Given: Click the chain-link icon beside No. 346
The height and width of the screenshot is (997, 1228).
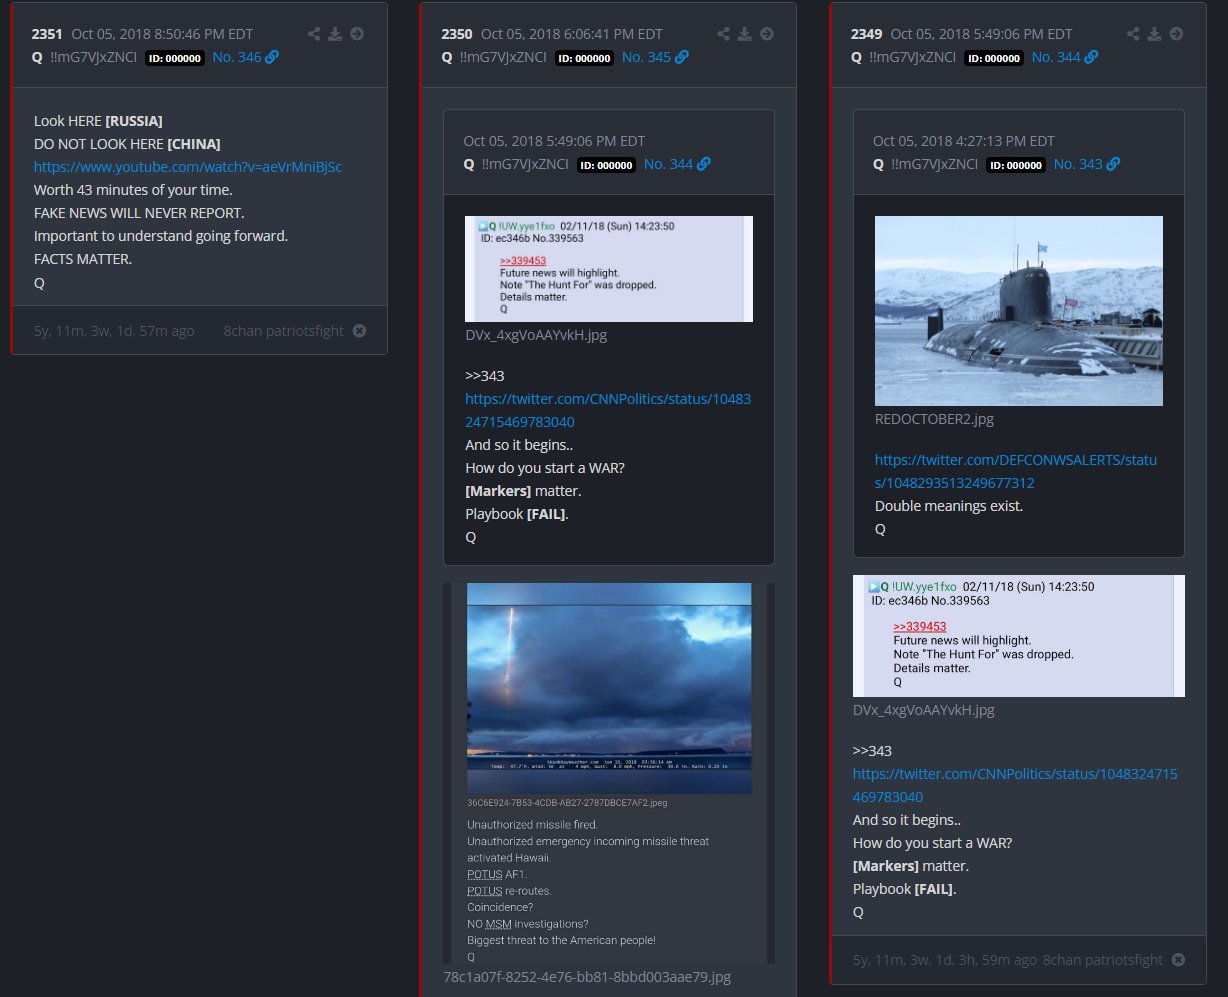Looking at the screenshot, I should tap(272, 57).
